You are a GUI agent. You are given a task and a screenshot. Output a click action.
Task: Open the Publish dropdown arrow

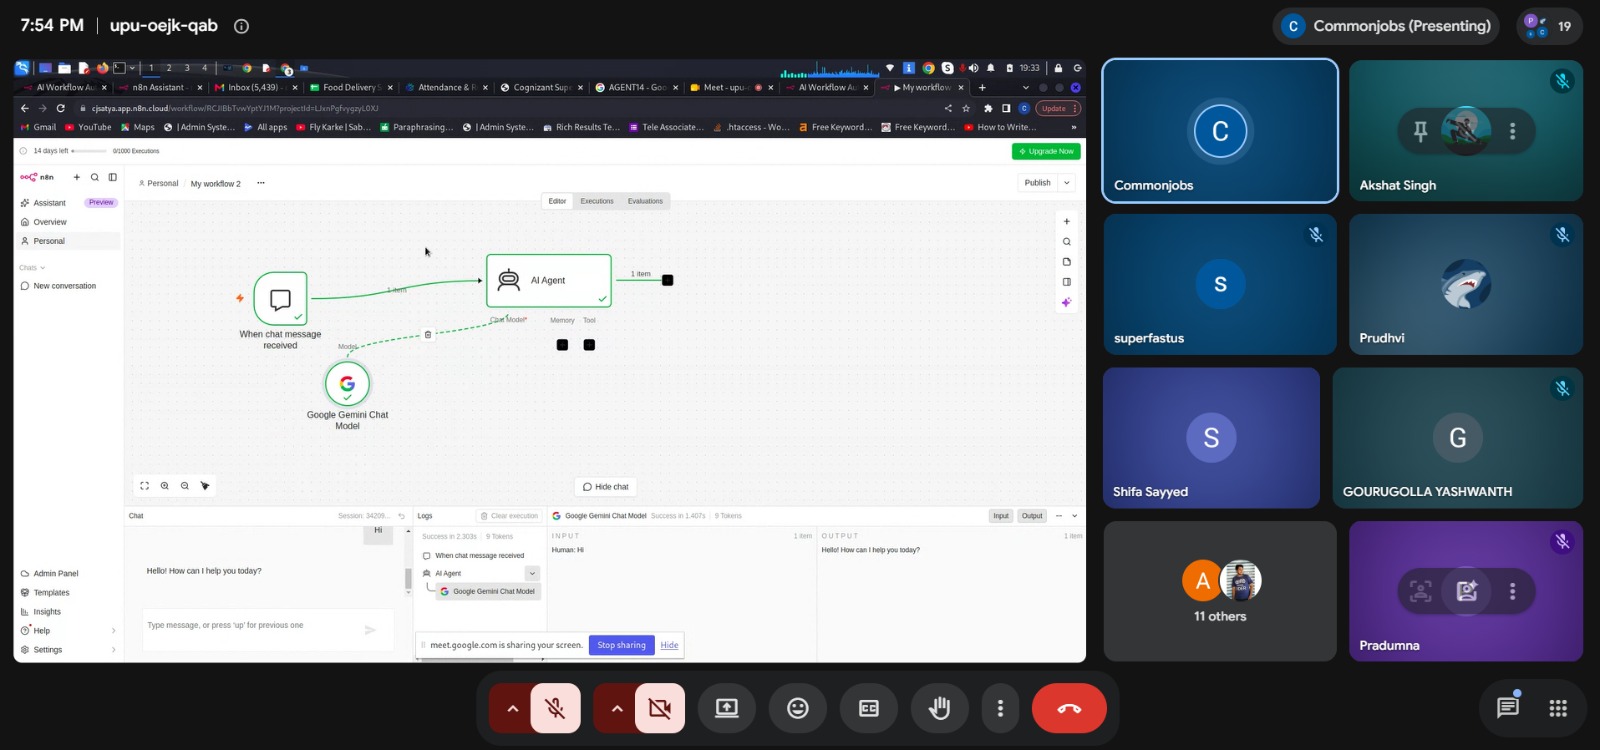1067,183
